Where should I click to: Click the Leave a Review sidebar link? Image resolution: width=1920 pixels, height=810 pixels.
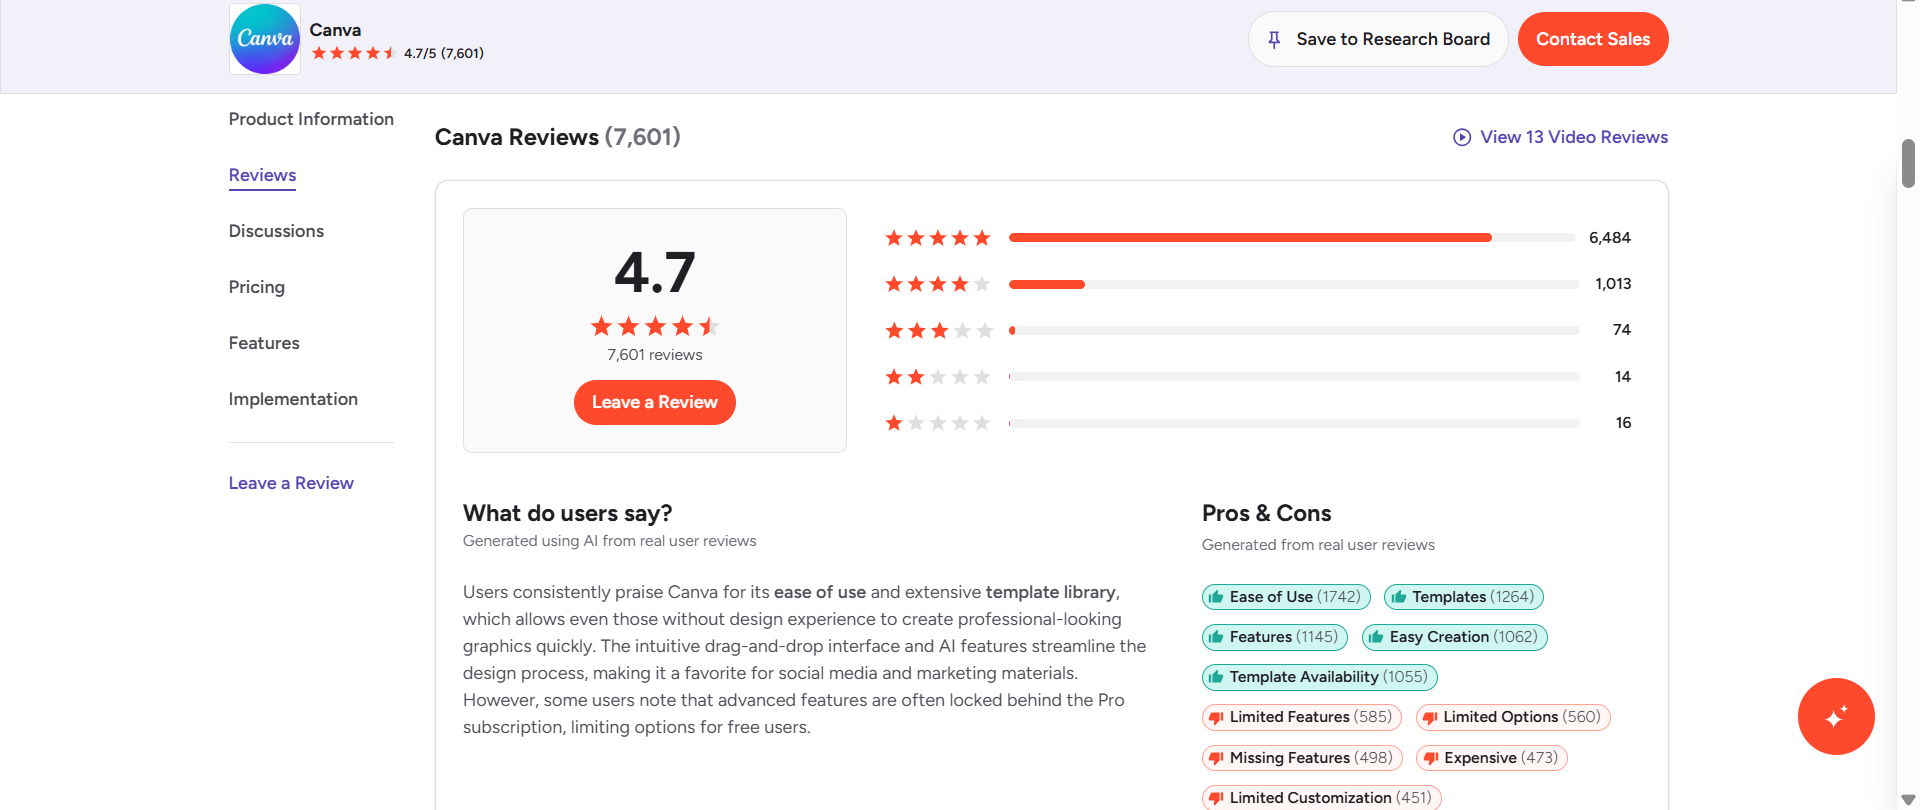coord(291,483)
